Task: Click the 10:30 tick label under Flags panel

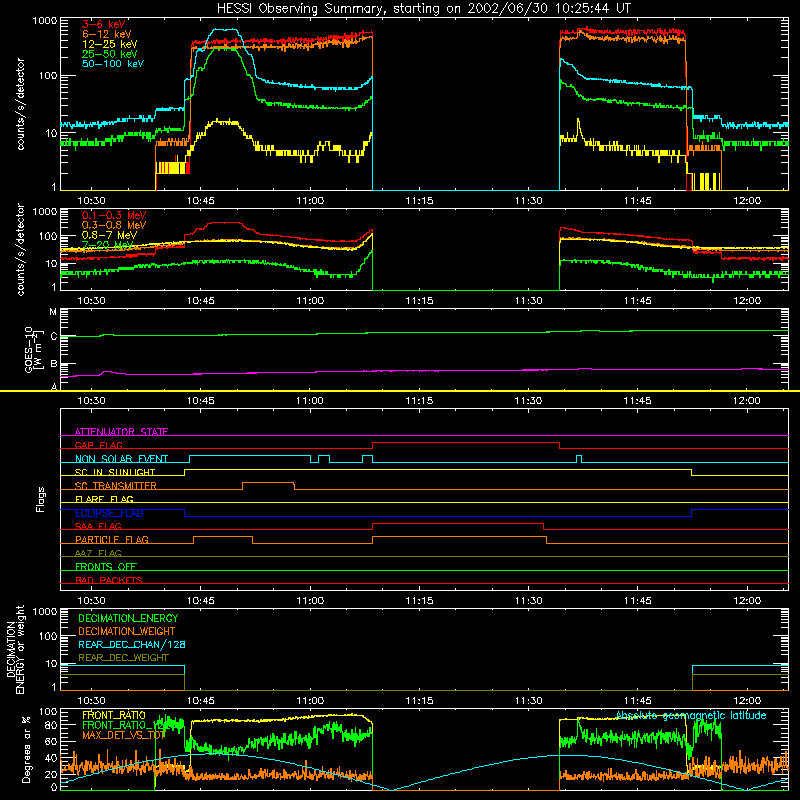Action: [91, 601]
